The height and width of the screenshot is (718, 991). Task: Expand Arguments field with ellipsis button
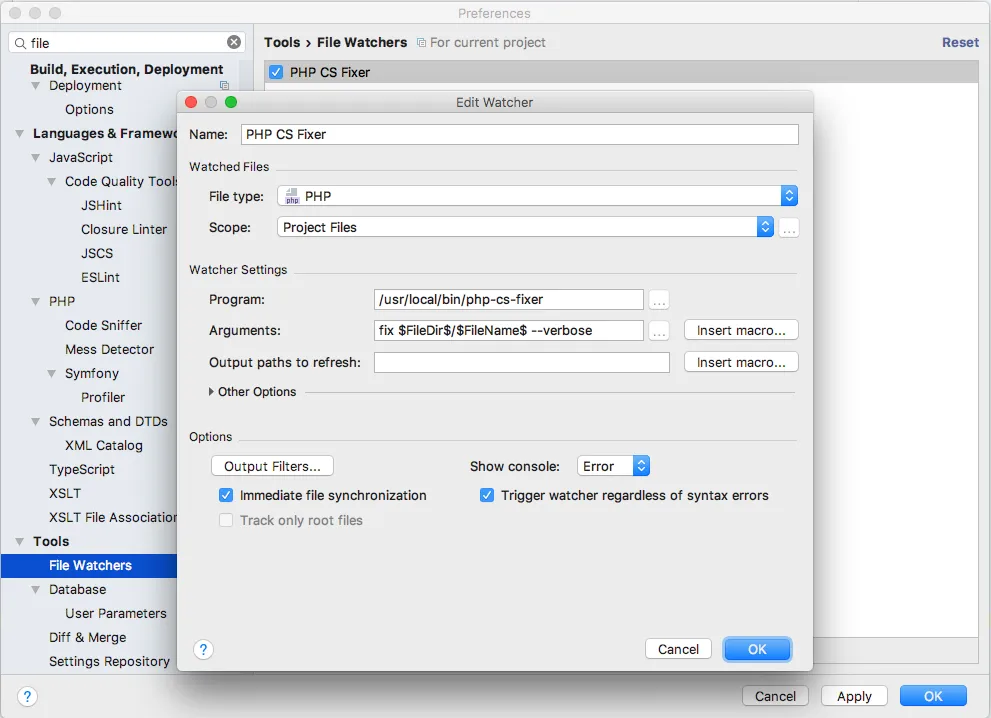[659, 331]
